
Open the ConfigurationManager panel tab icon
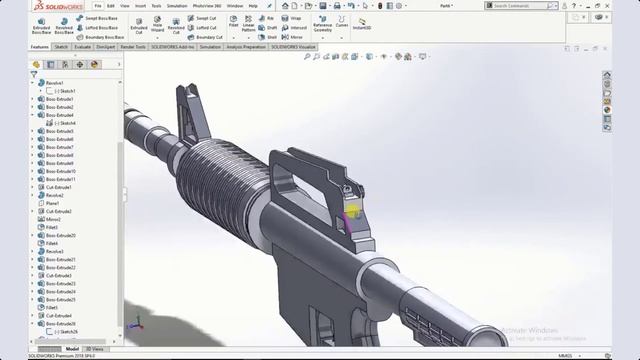pos(65,64)
